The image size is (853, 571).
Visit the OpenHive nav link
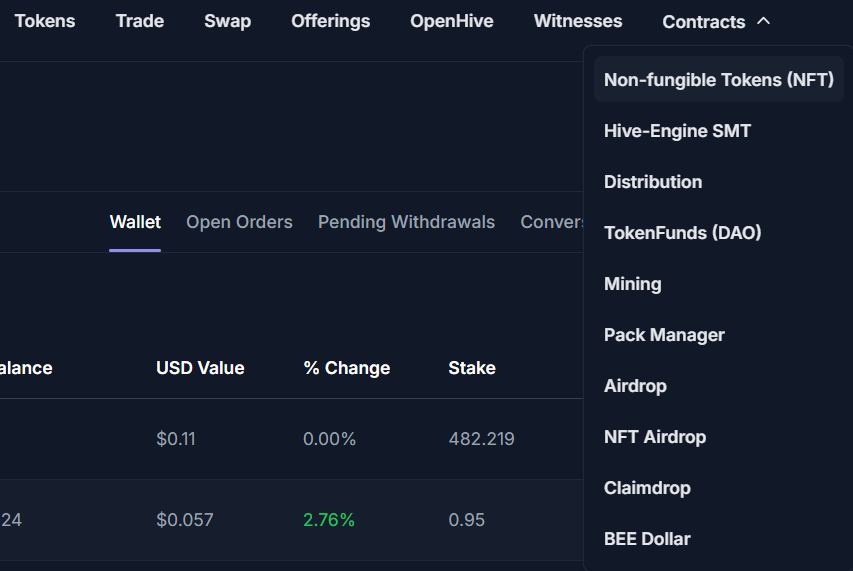tap(451, 21)
